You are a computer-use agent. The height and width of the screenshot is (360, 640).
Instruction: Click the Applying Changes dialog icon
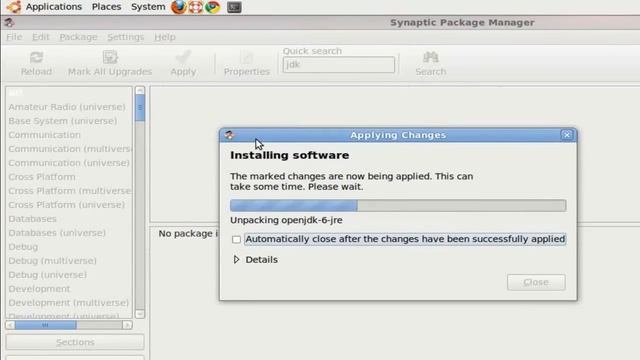tap(229, 135)
